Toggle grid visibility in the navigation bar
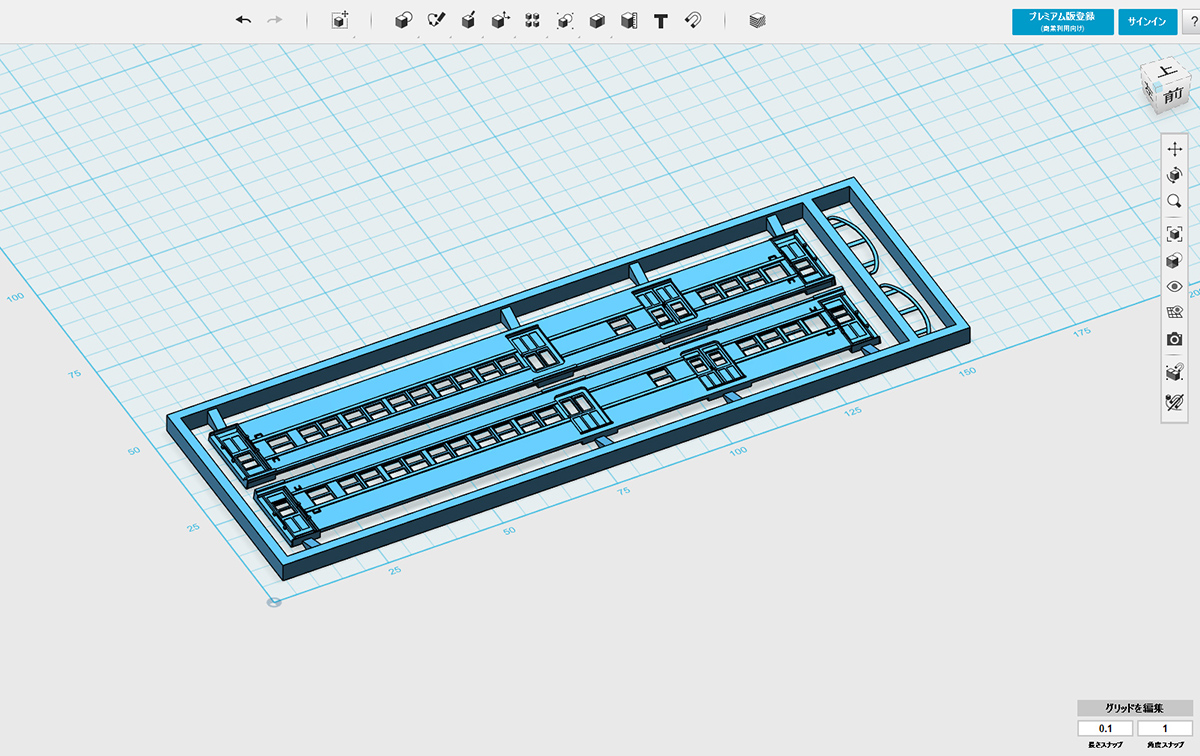Screen dimensions: 1200x756 [1175, 313]
